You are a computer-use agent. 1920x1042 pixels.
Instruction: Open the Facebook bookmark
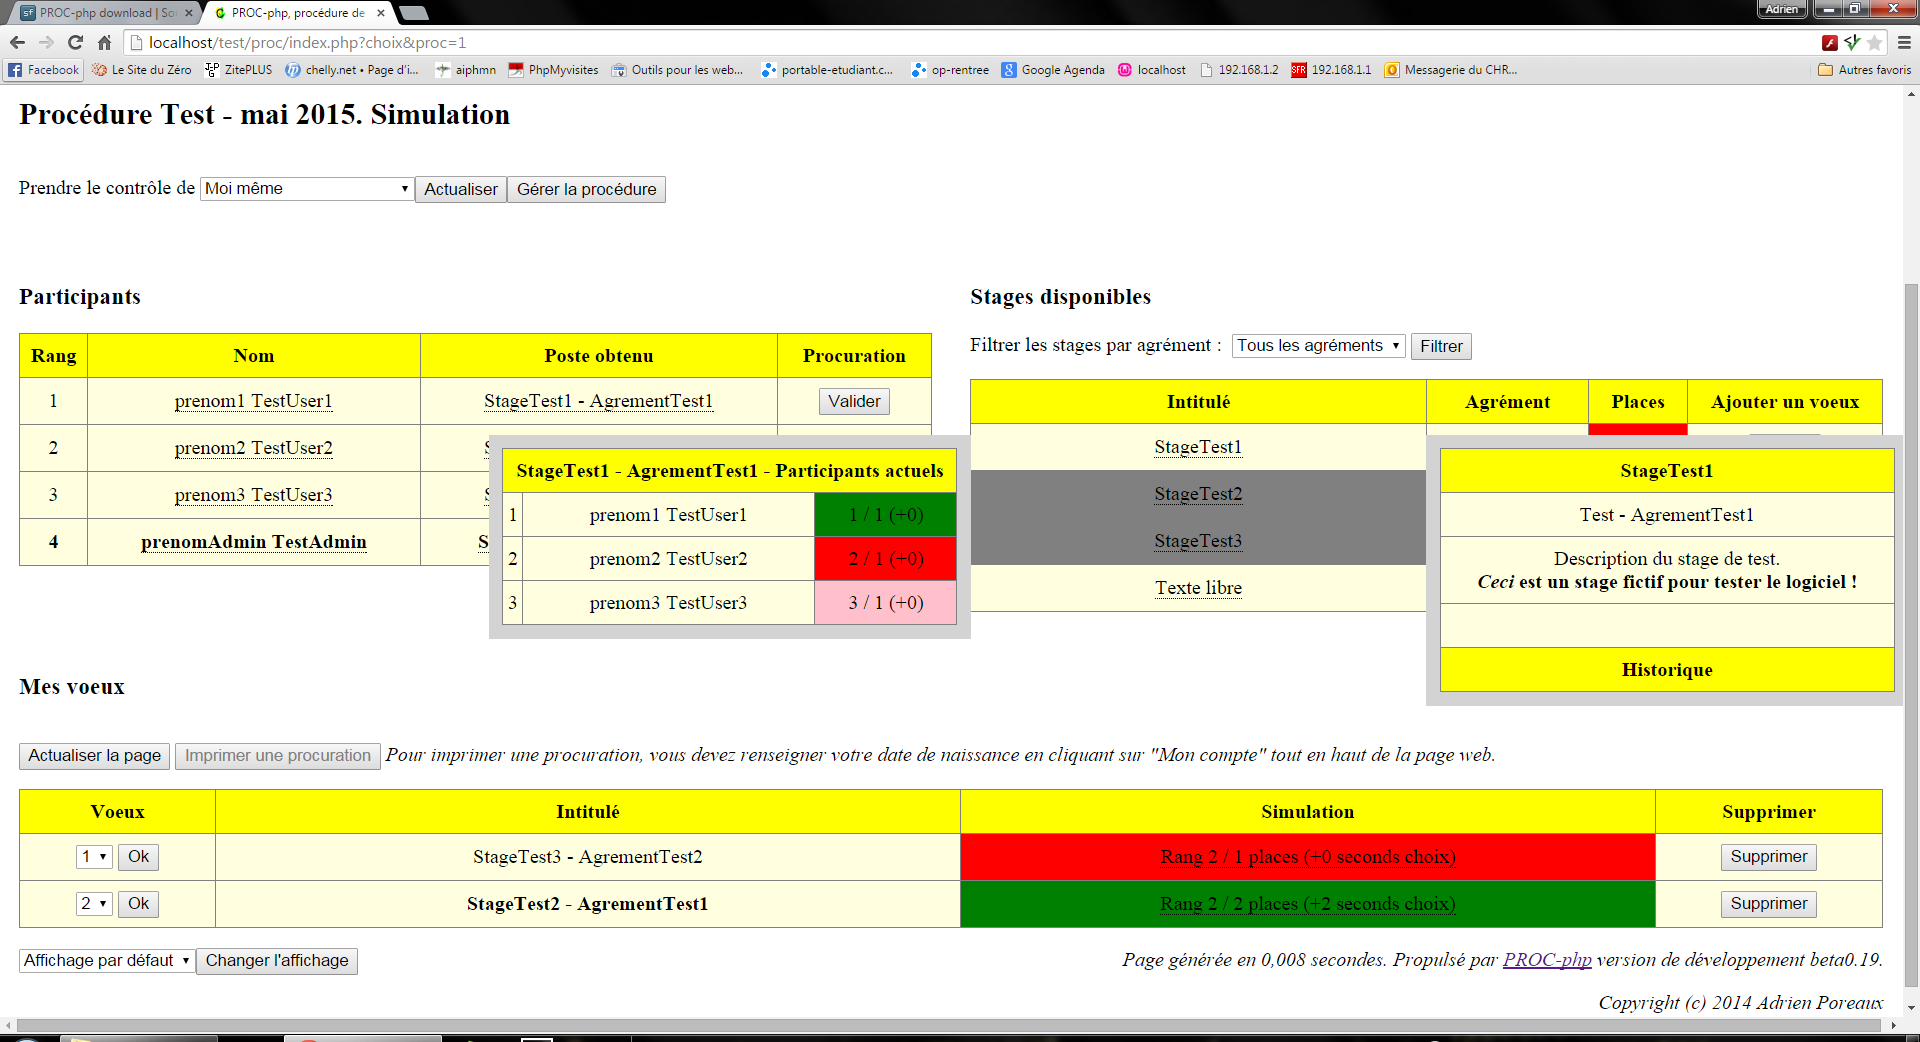coord(43,69)
